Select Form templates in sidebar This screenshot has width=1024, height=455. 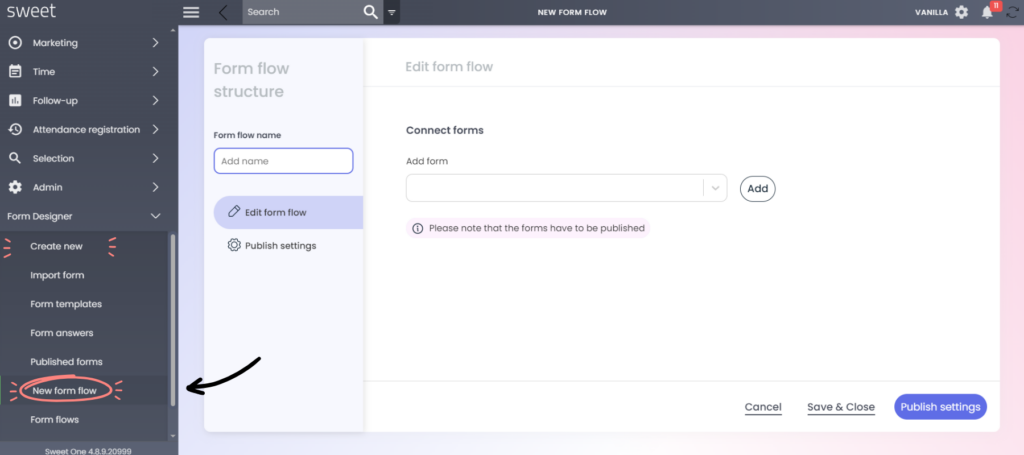pyautogui.click(x=66, y=304)
